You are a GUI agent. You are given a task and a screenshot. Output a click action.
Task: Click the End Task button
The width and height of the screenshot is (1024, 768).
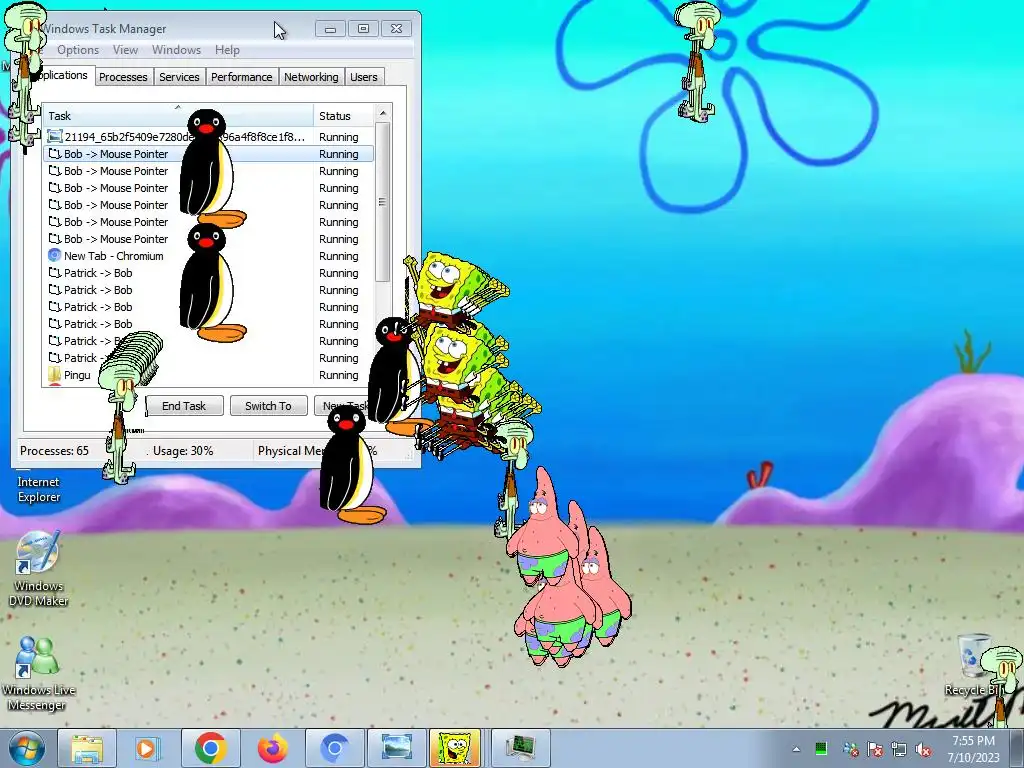pyautogui.click(x=184, y=406)
